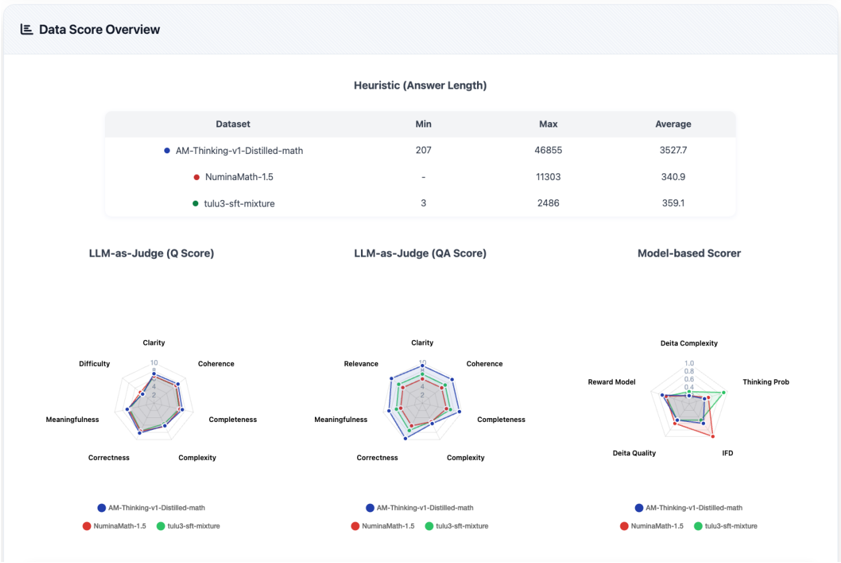
Task: Click the Completeness axis label in Q Score radar
Action: tap(233, 419)
